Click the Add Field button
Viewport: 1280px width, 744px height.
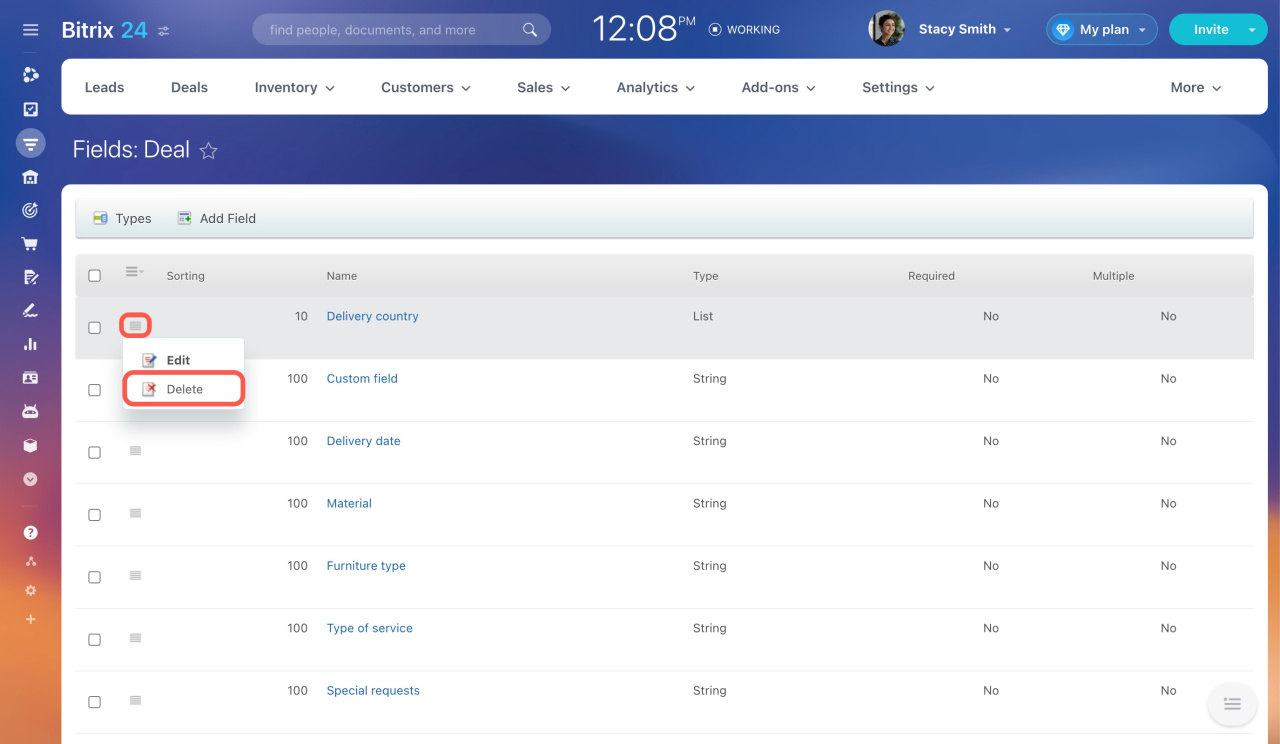tap(217, 218)
